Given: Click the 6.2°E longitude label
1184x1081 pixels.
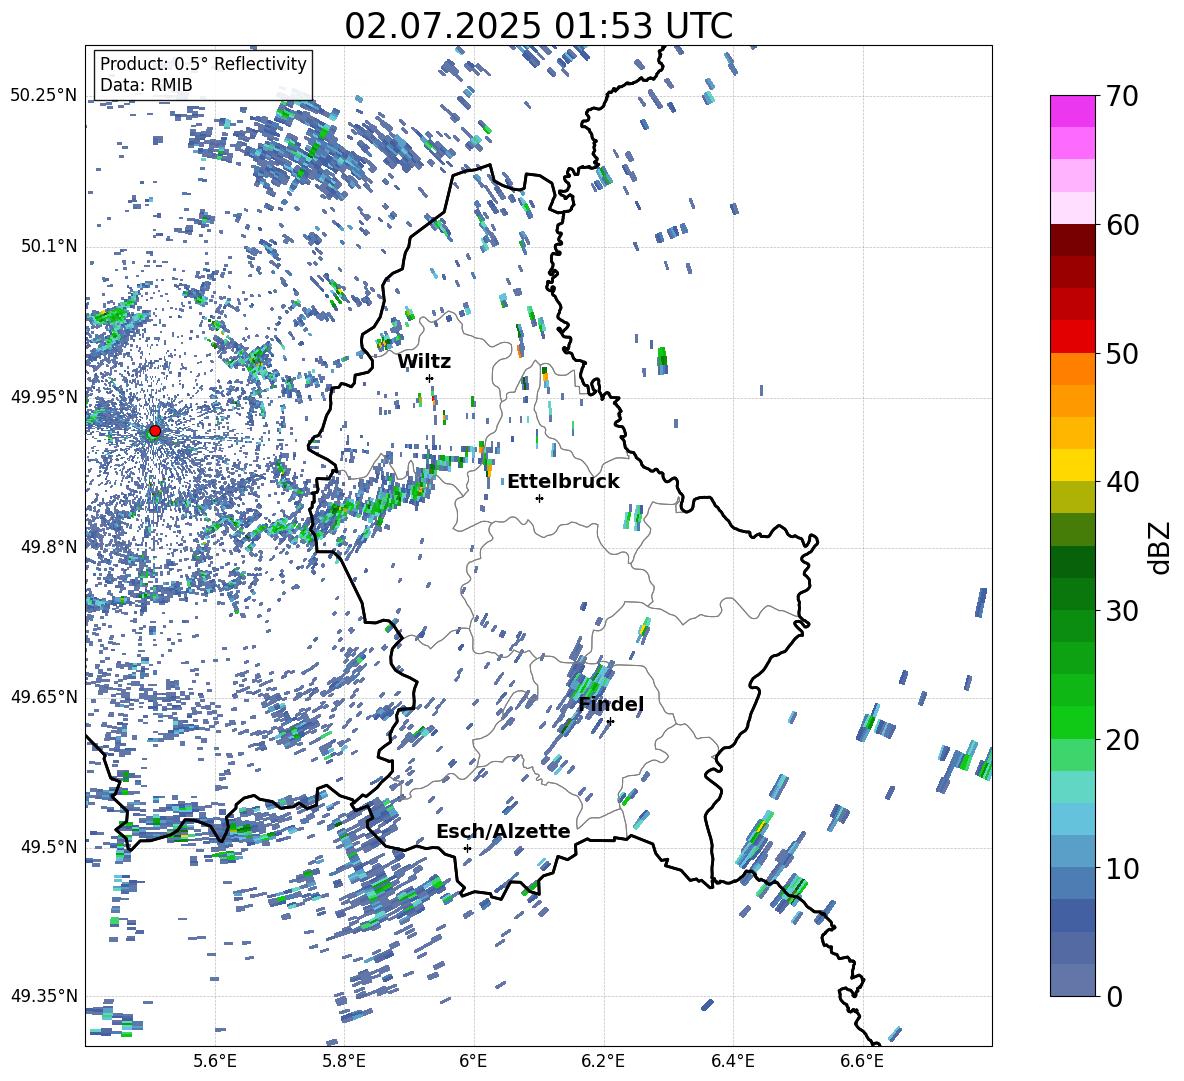Looking at the screenshot, I should [x=603, y=1061].
